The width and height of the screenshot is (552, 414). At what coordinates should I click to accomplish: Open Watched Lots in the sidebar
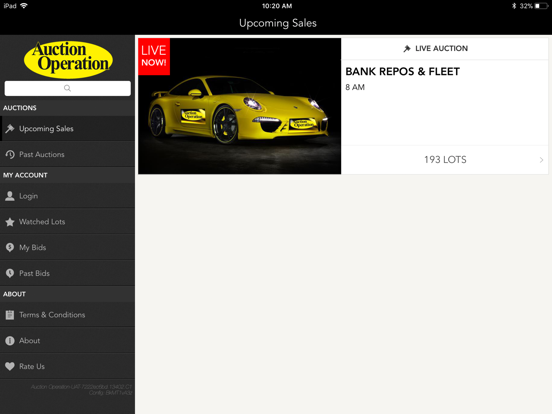pyautogui.click(x=67, y=222)
